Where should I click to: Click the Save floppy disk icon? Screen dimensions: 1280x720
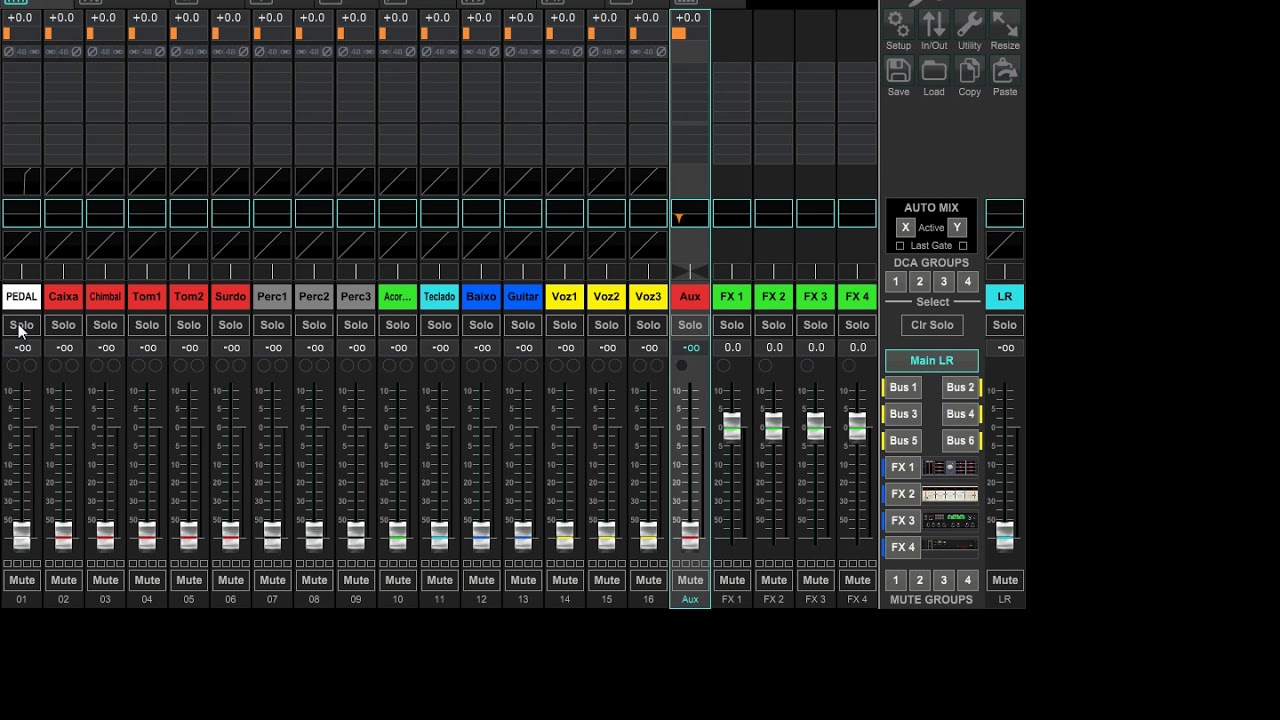tap(898, 71)
